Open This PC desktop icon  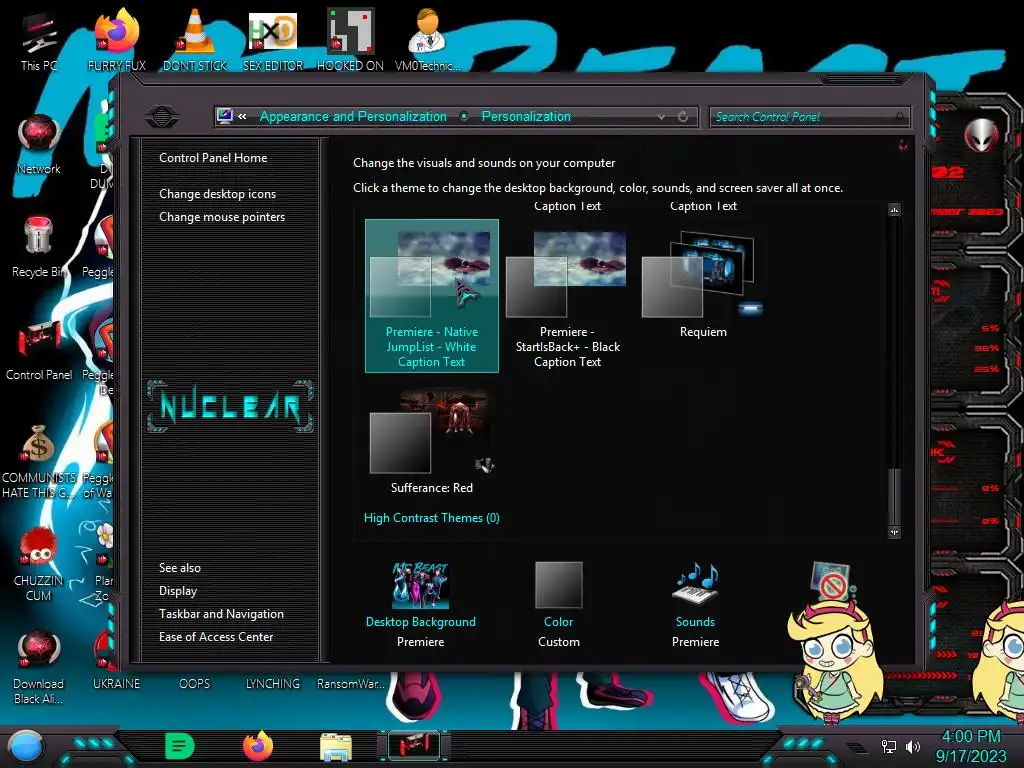(39, 40)
